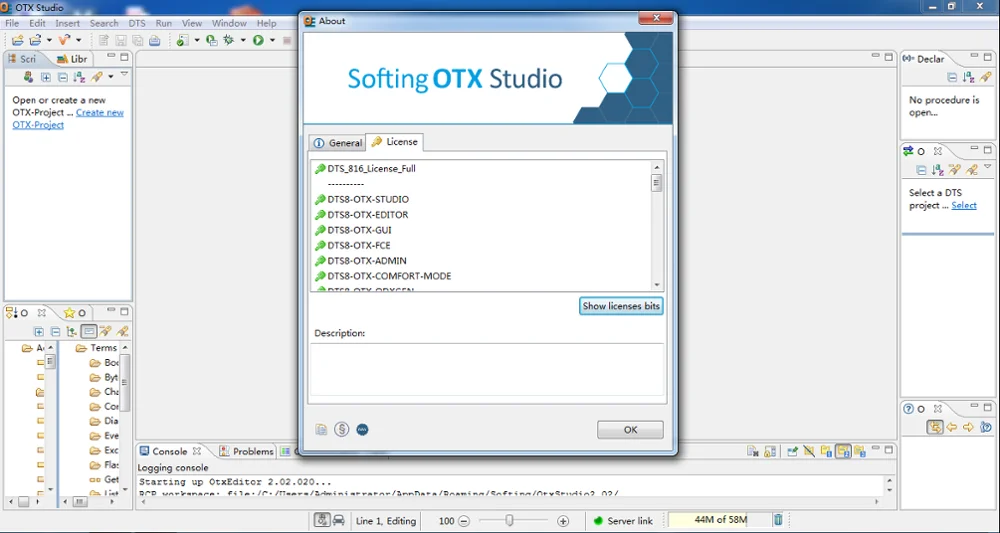This screenshot has width=1000, height=533.
Task: Click the zoom in plus icon in status bar
Action: (563, 521)
